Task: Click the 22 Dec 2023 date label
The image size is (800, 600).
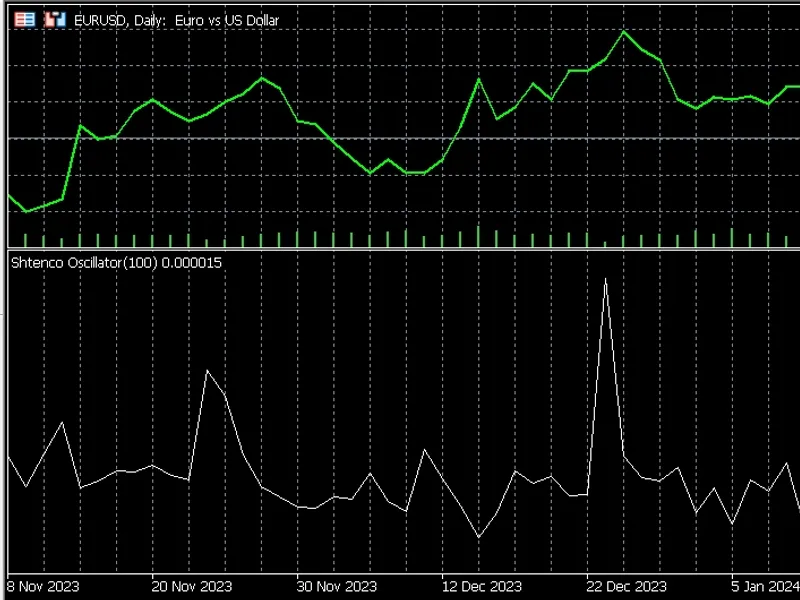Action: (x=627, y=586)
